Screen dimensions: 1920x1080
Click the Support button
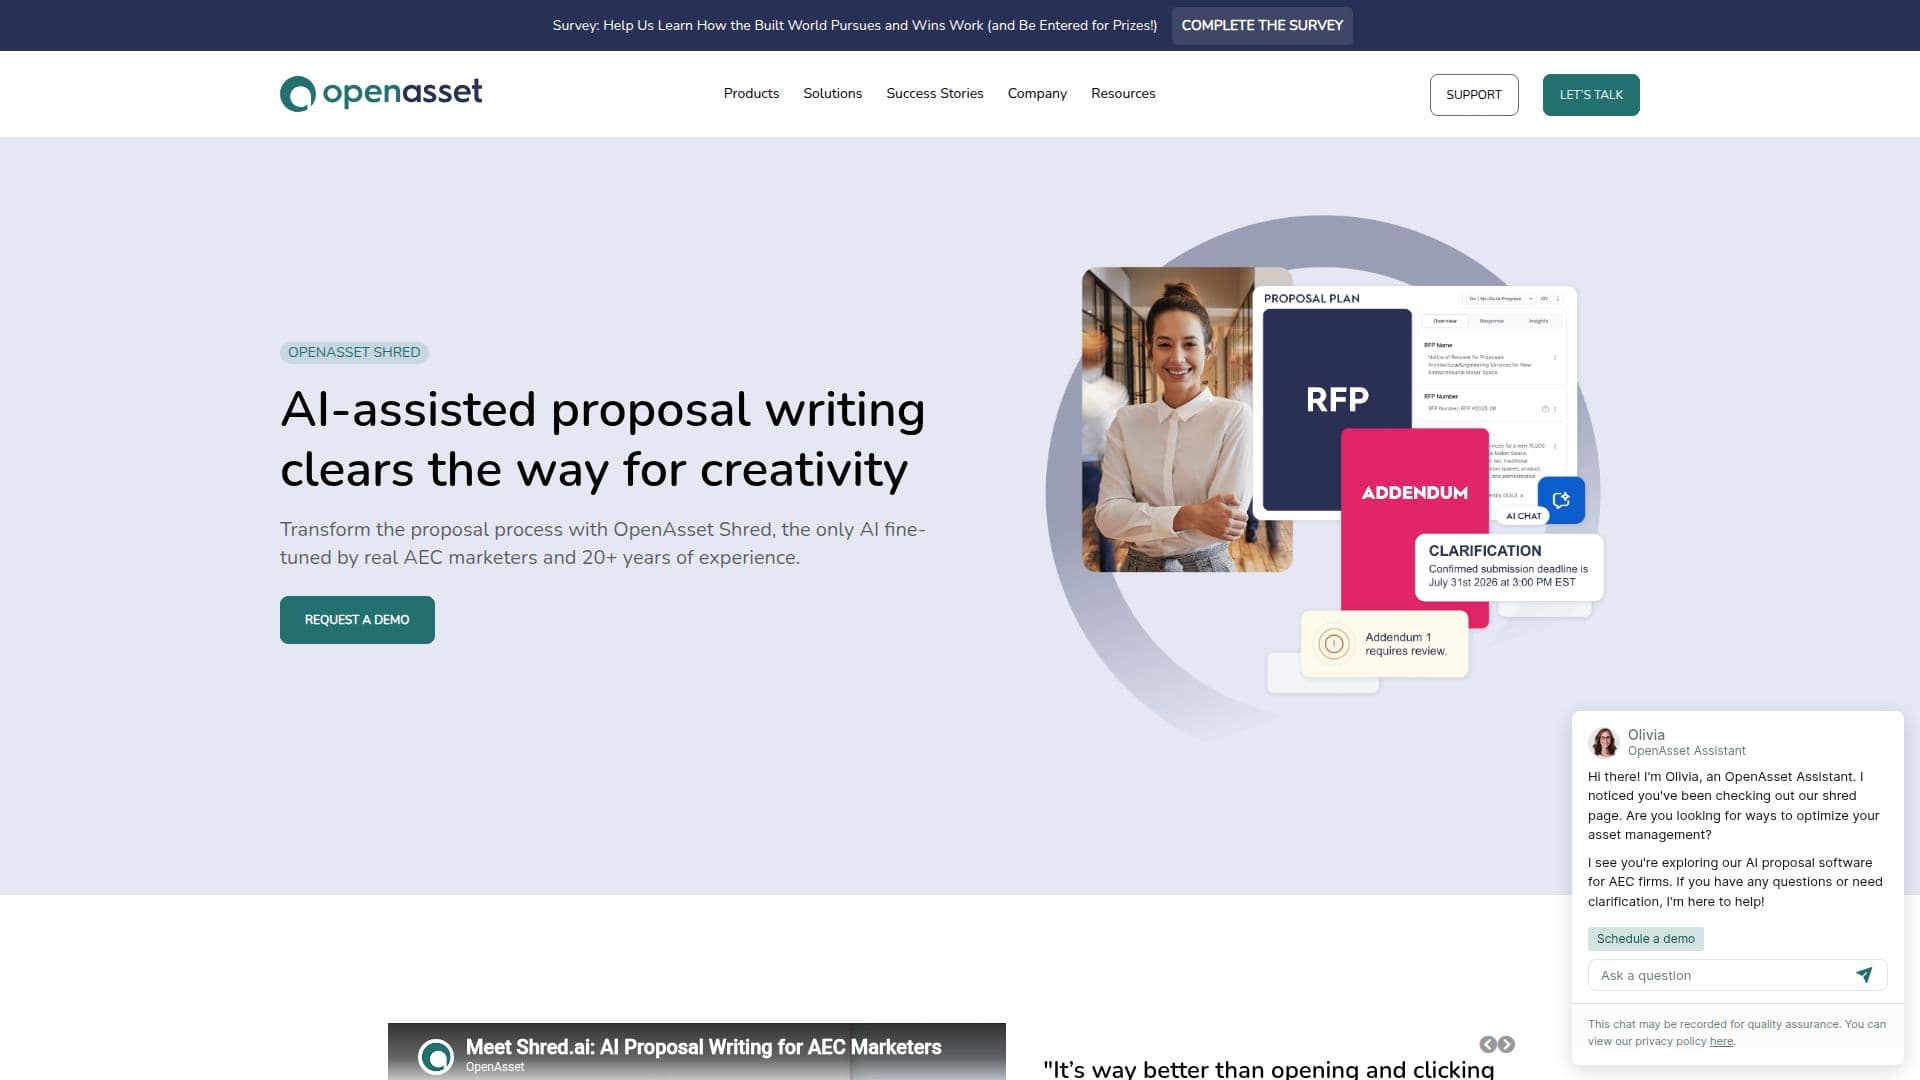(x=1474, y=95)
